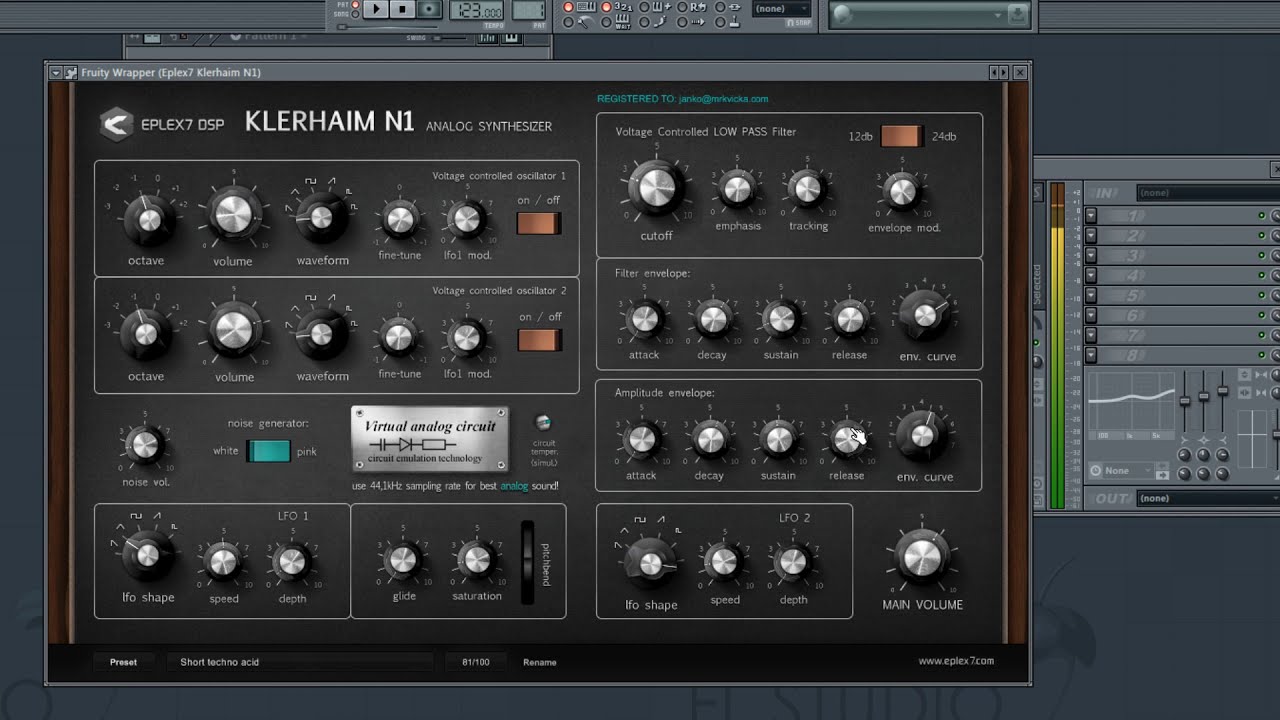Flip the white/pink noise generator switch
This screenshot has width=1280, height=720.
268,451
